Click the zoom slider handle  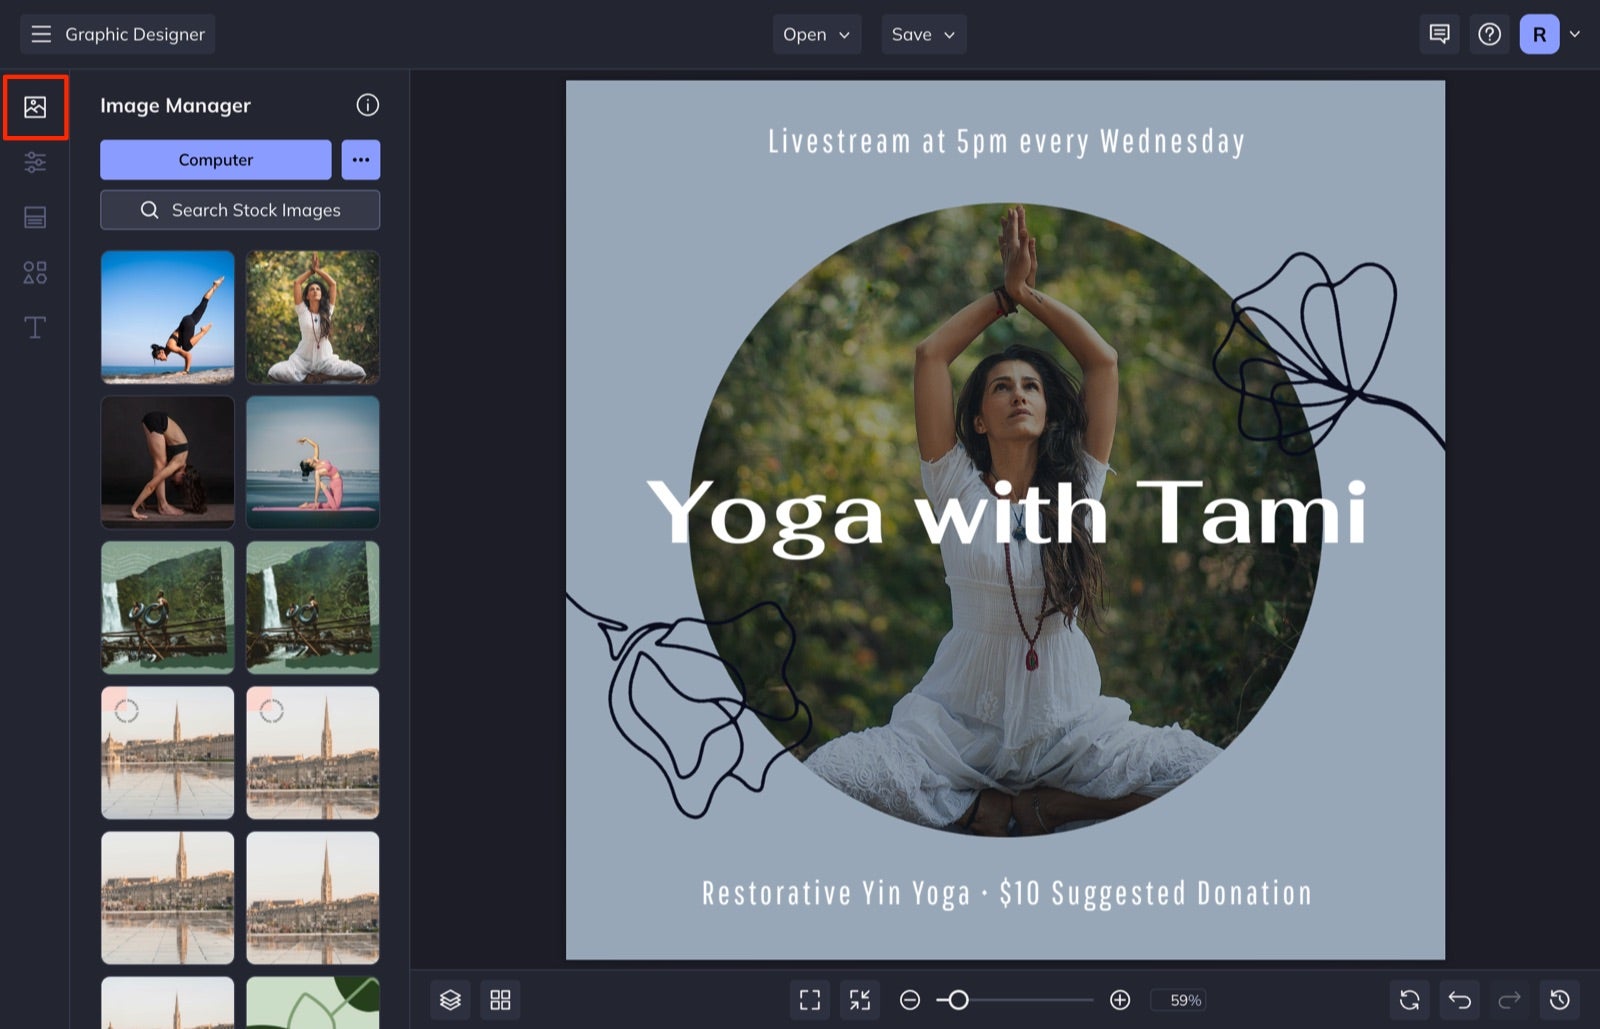coord(958,1000)
